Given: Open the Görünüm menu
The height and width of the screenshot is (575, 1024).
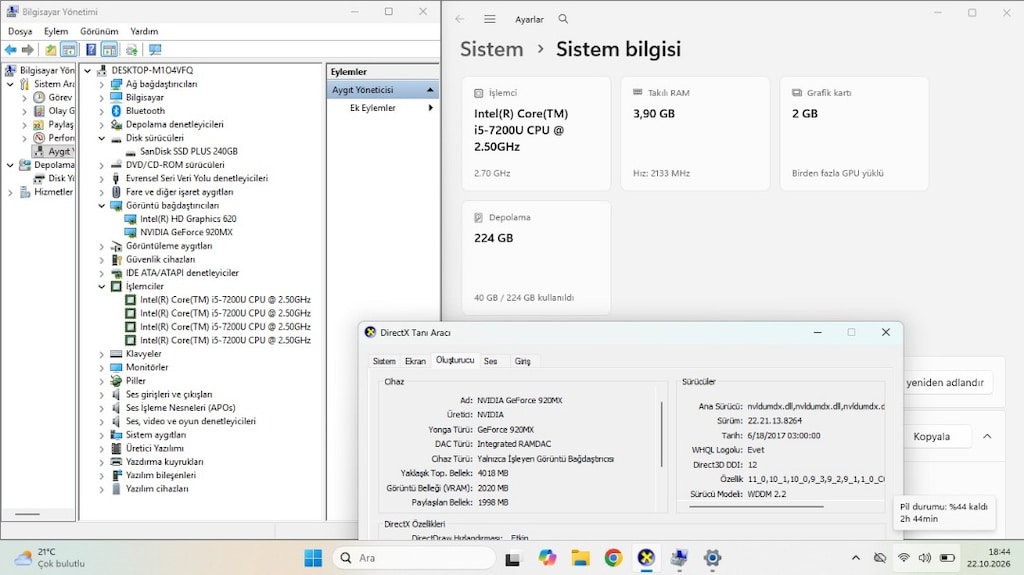Looking at the screenshot, I should [99, 31].
